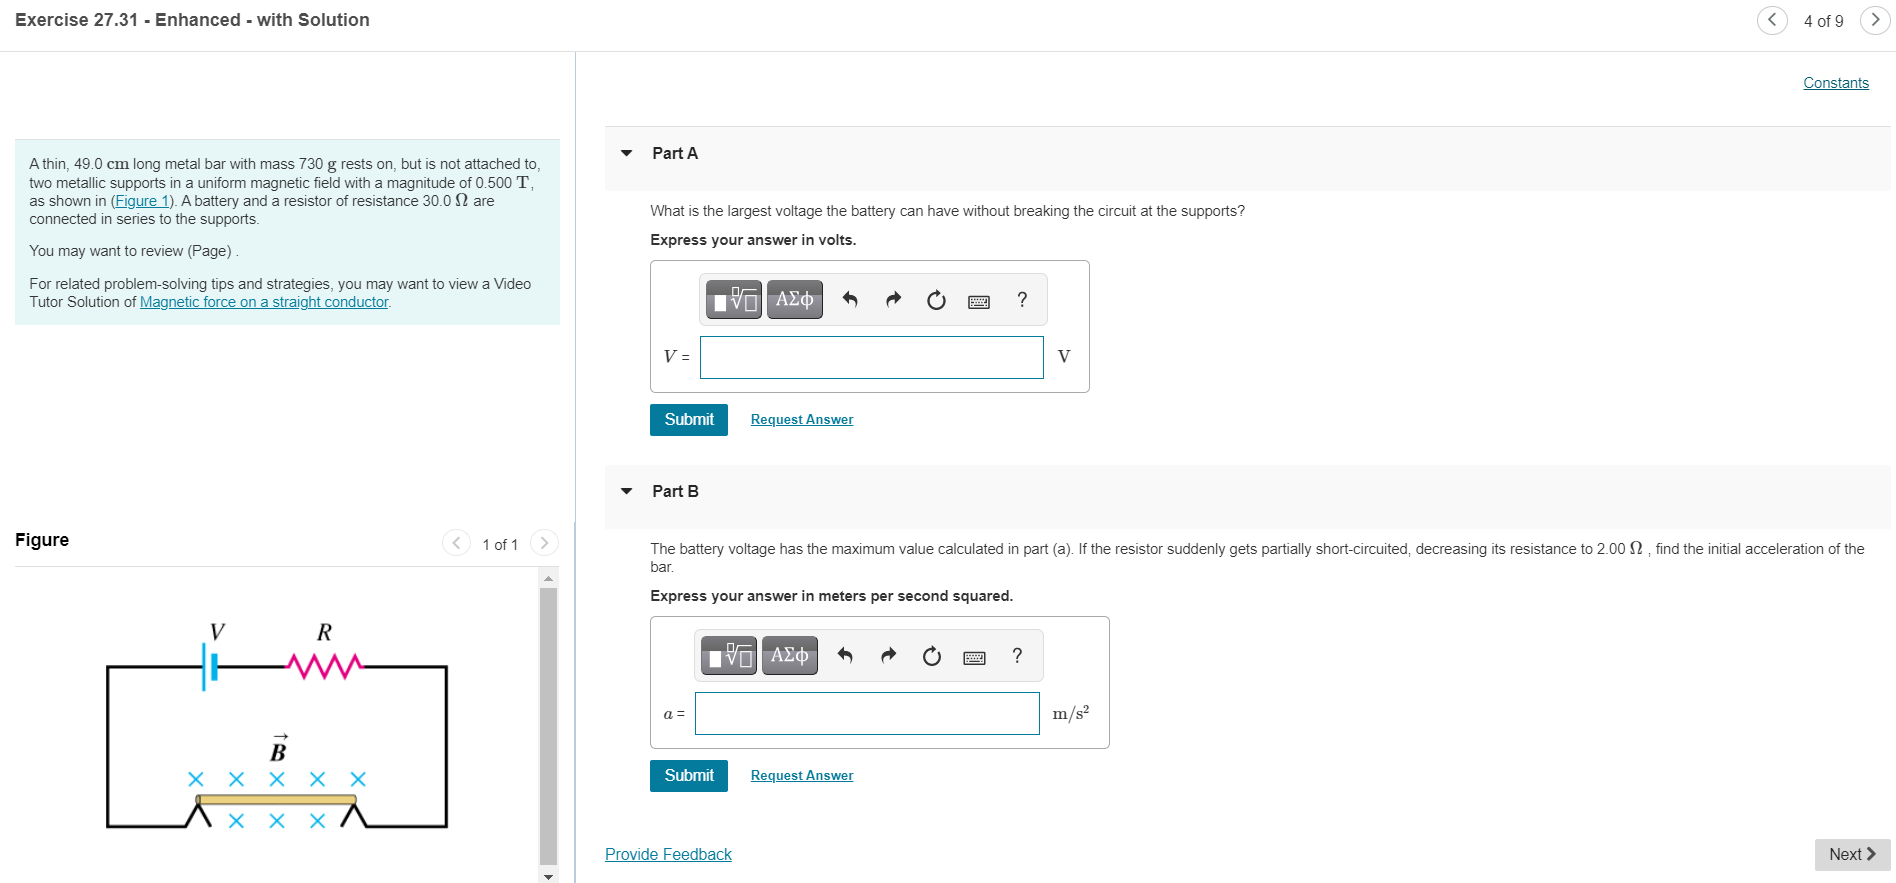
Task: Click the "4 of 9" page indicator
Action: point(1823,21)
